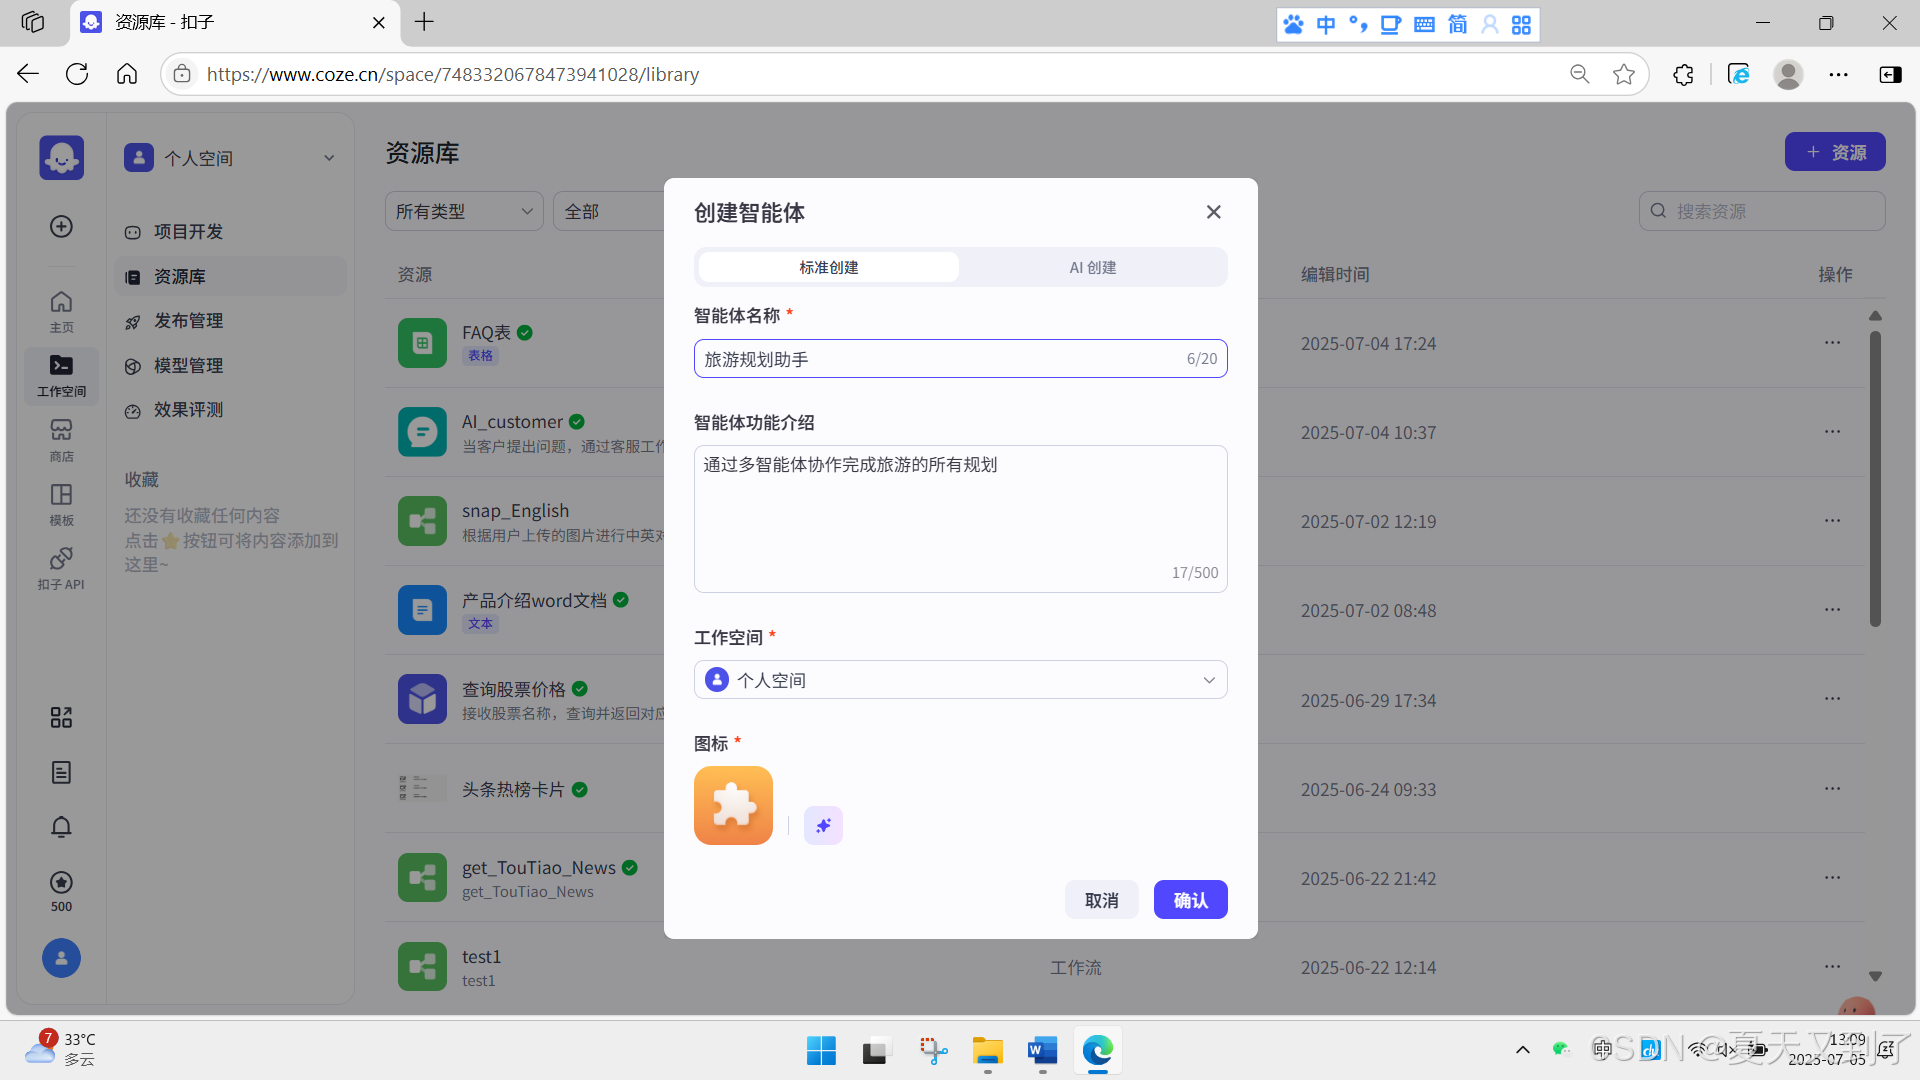Image resolution: width=1920 pixels, height=1080 pixels.
Task: Select the 标准创建 tab
Action: [x=828, y=267]
